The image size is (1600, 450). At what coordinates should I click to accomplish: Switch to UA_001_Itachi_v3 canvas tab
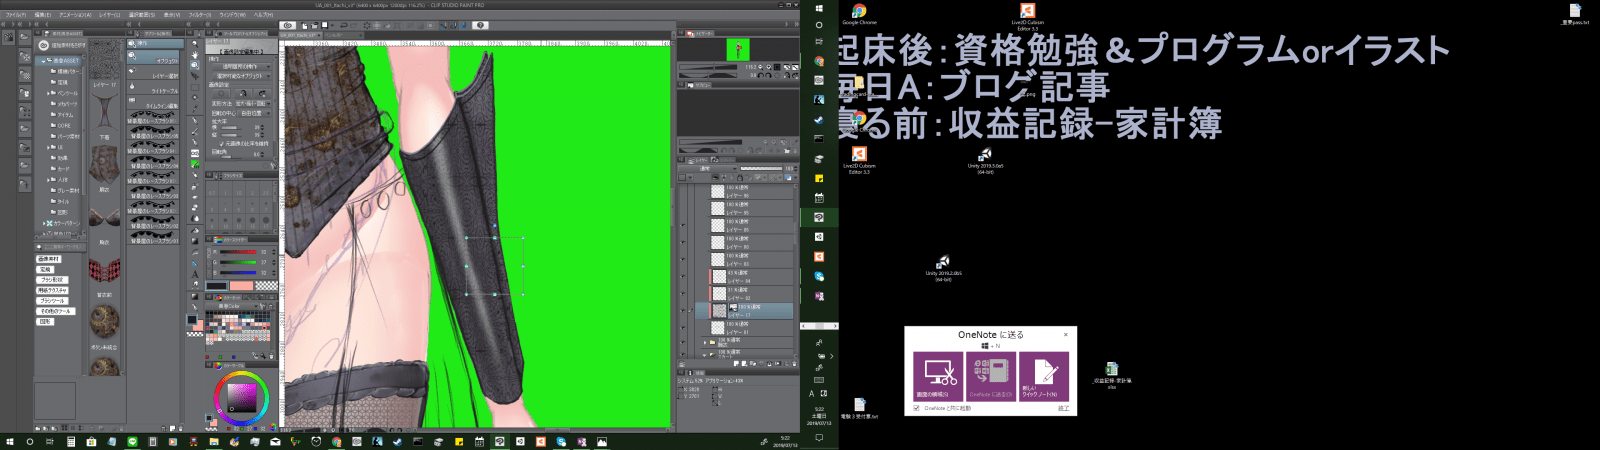(x=301, y=35)
